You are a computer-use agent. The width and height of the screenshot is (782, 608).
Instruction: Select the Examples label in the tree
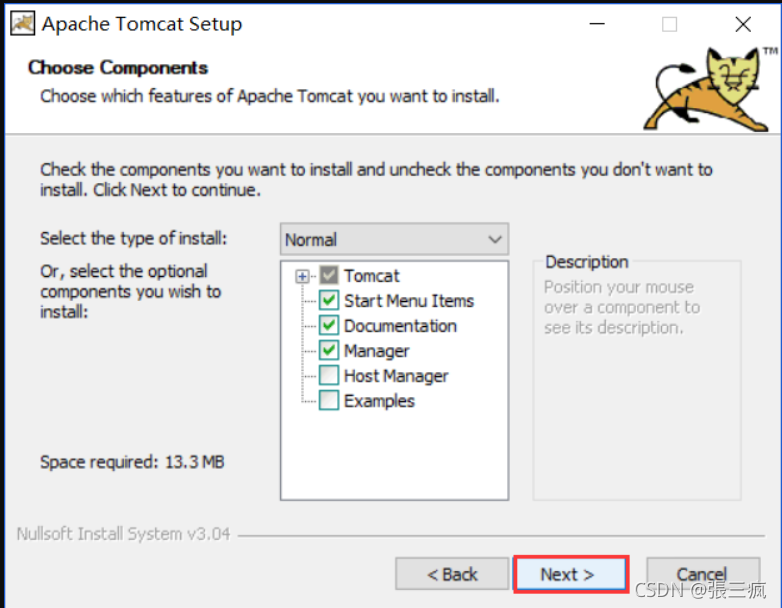click(379, 401)
